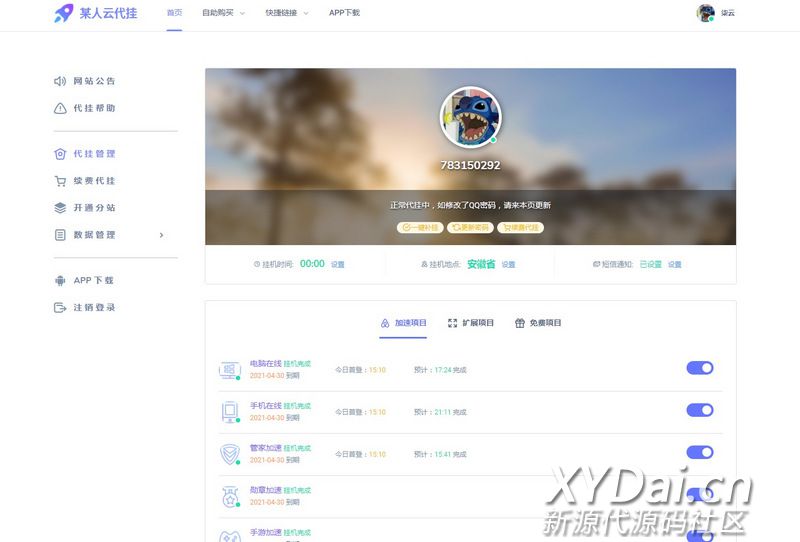Image resolution: width=800 pixels, height=542 pixels.
Task: Click the rocket logo of 某人云代挂
Action: coord(64,13)
